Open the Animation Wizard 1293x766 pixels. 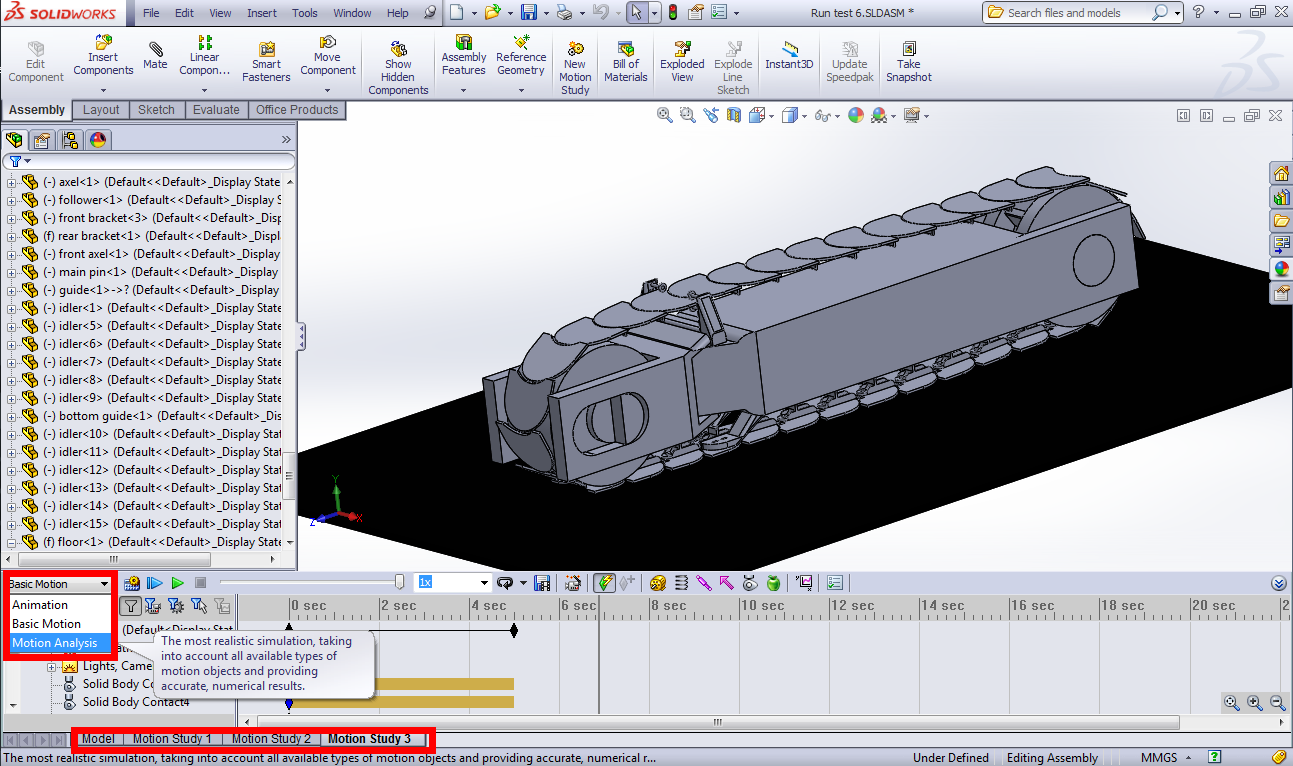573,583
